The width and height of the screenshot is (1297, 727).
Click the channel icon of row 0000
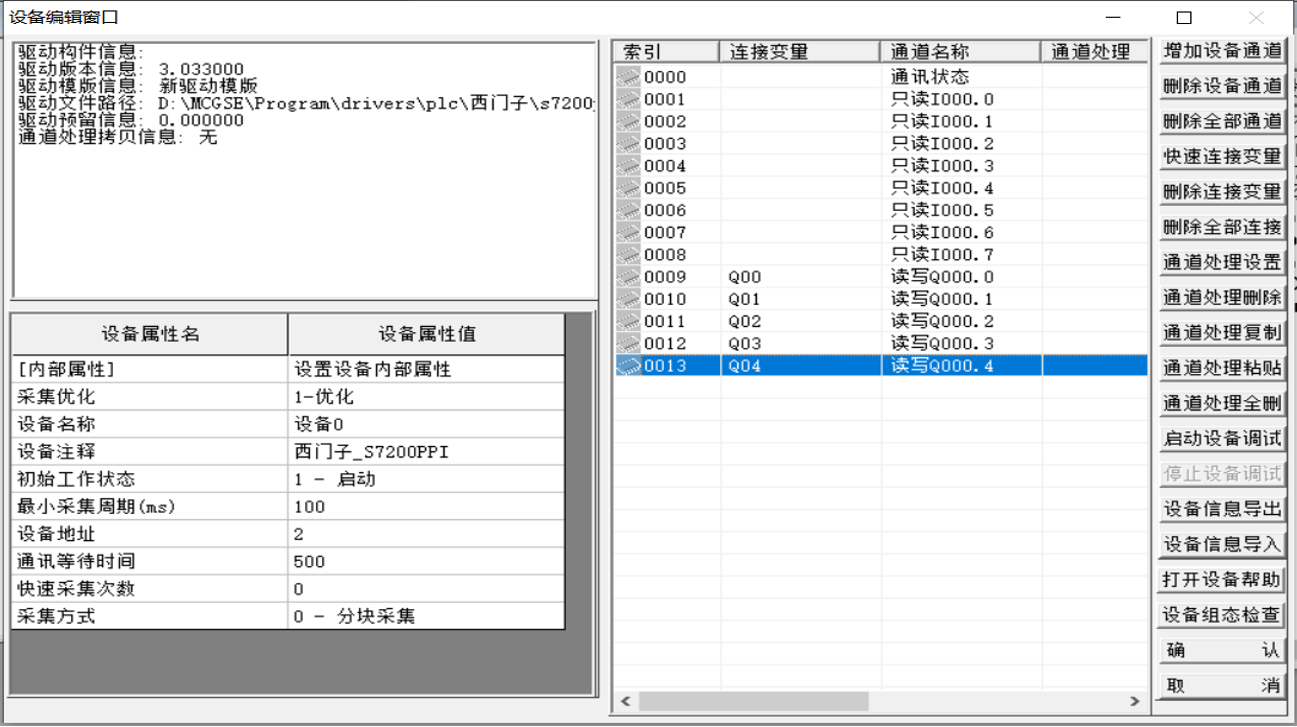pos(628,77)
